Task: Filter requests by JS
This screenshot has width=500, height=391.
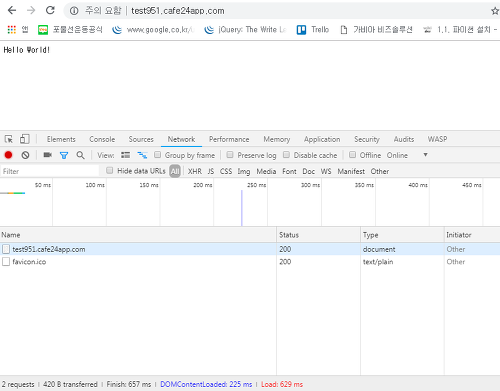Action: (x=211, y=171)
